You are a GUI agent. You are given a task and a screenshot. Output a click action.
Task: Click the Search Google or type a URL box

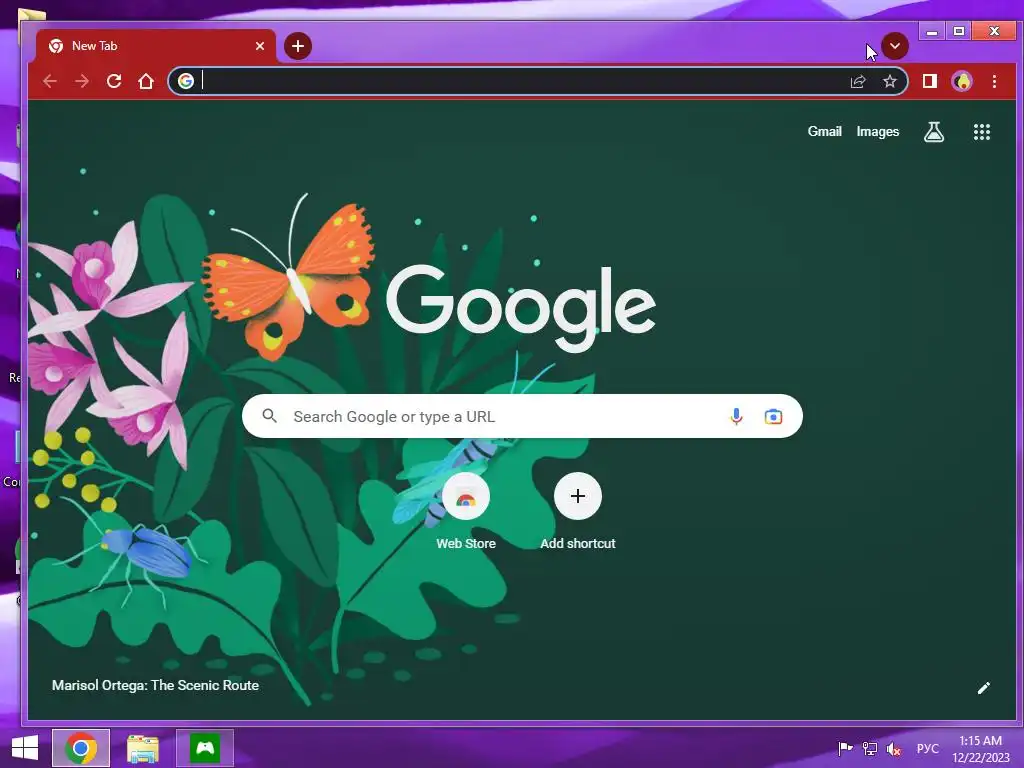pos(522,416)
